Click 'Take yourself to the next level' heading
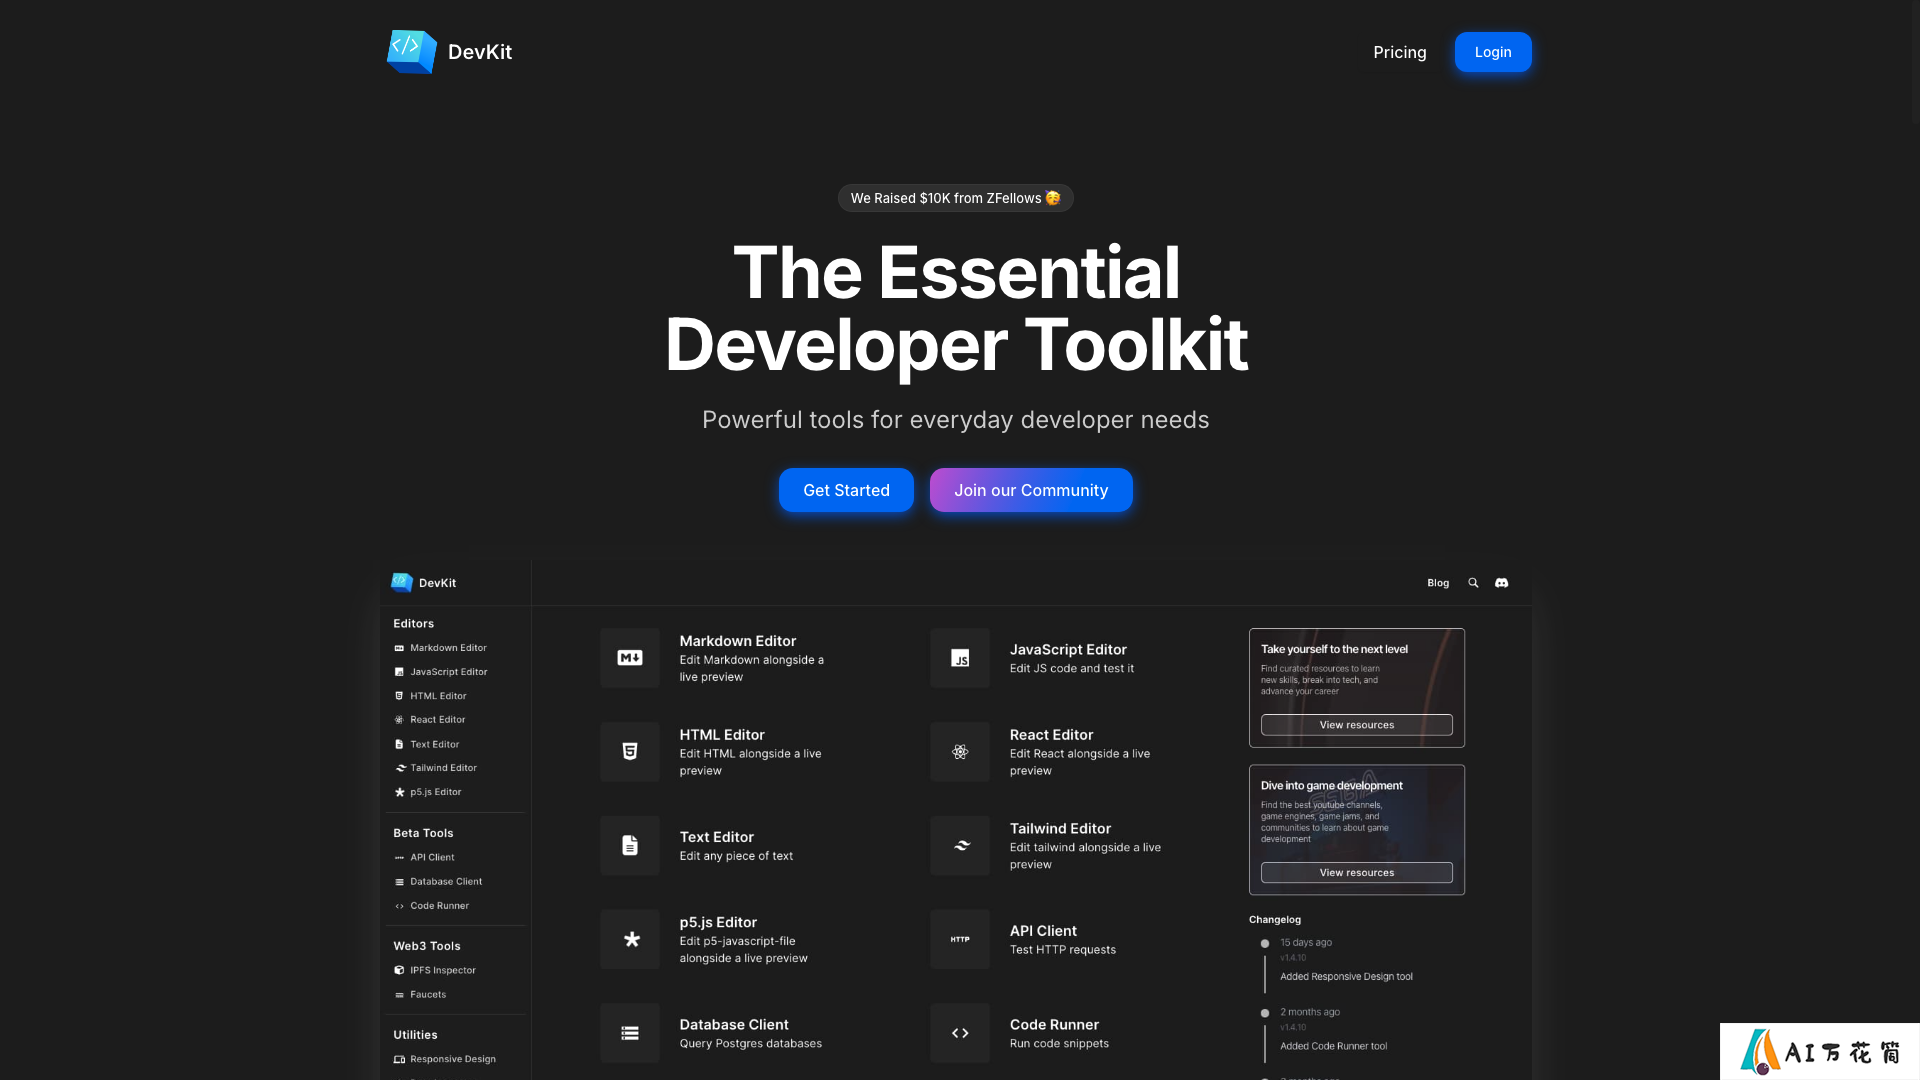This screenshot has width=1920, height=1080. 1334,649
